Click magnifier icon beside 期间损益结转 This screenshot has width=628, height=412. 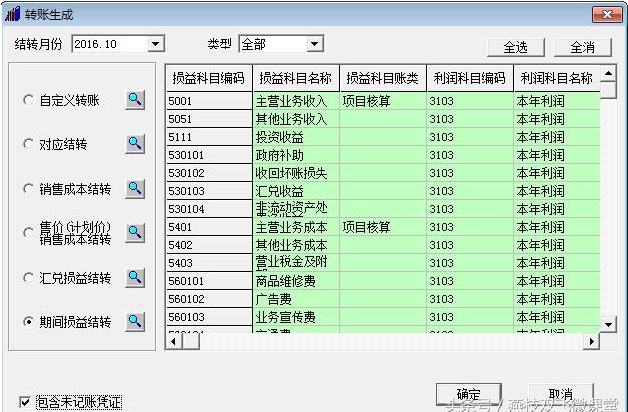[135, 321]
